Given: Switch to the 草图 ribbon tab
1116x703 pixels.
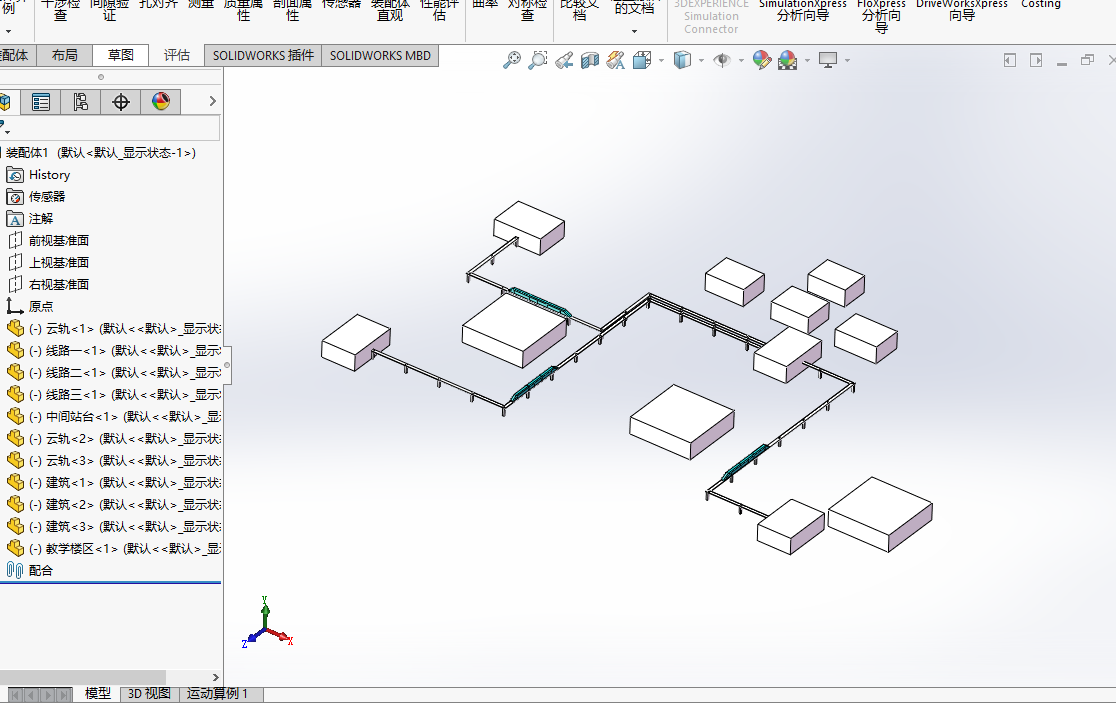Looking at the screenshot, I should coord(121,56).
